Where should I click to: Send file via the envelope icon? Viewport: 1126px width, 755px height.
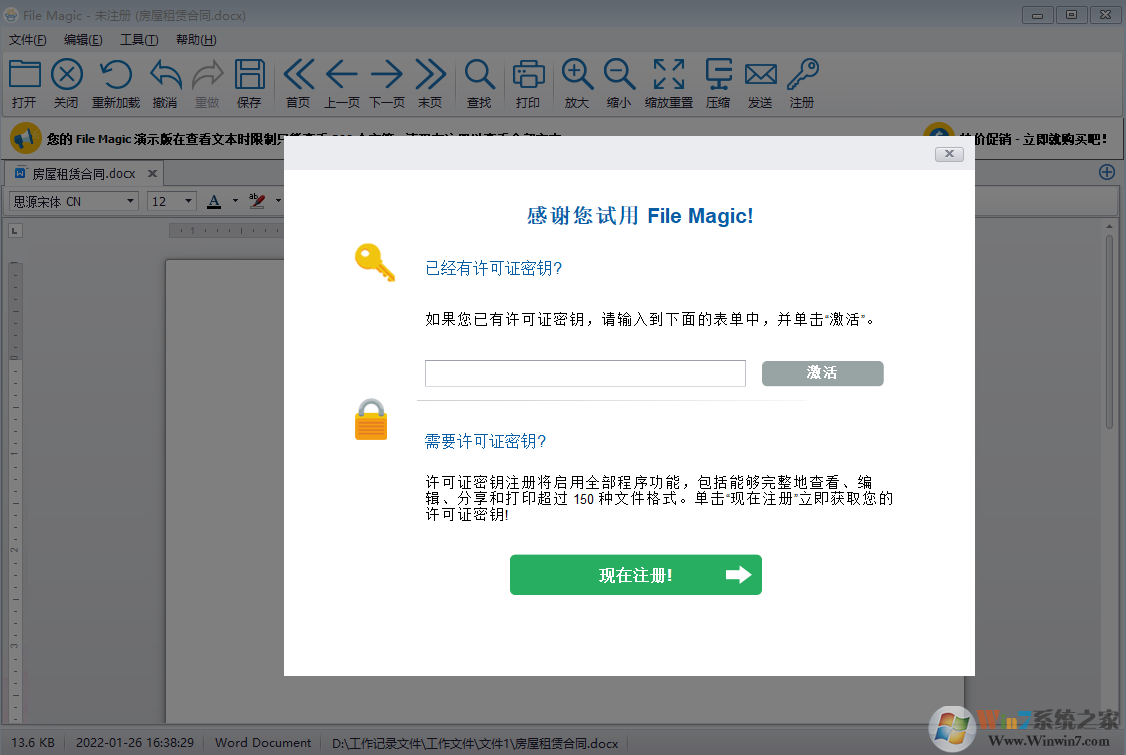tap(760, 74)
